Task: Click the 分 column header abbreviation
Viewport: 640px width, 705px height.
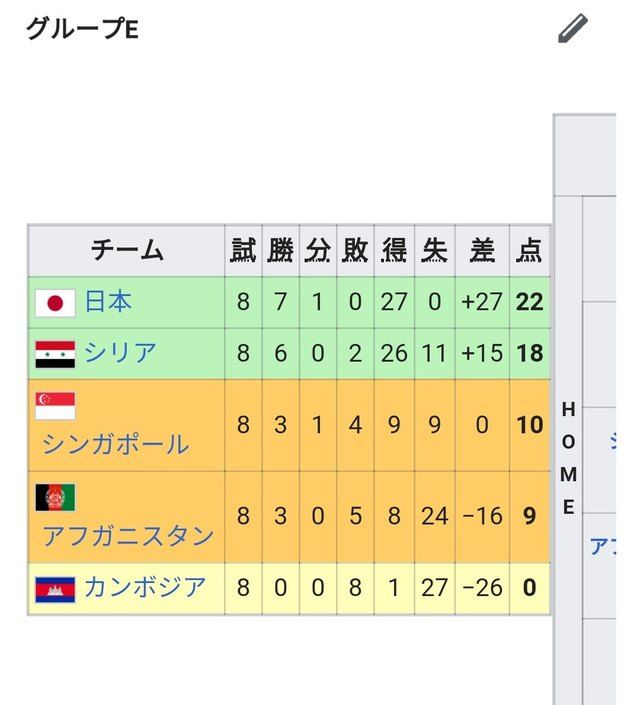Action: coord(318,250)
